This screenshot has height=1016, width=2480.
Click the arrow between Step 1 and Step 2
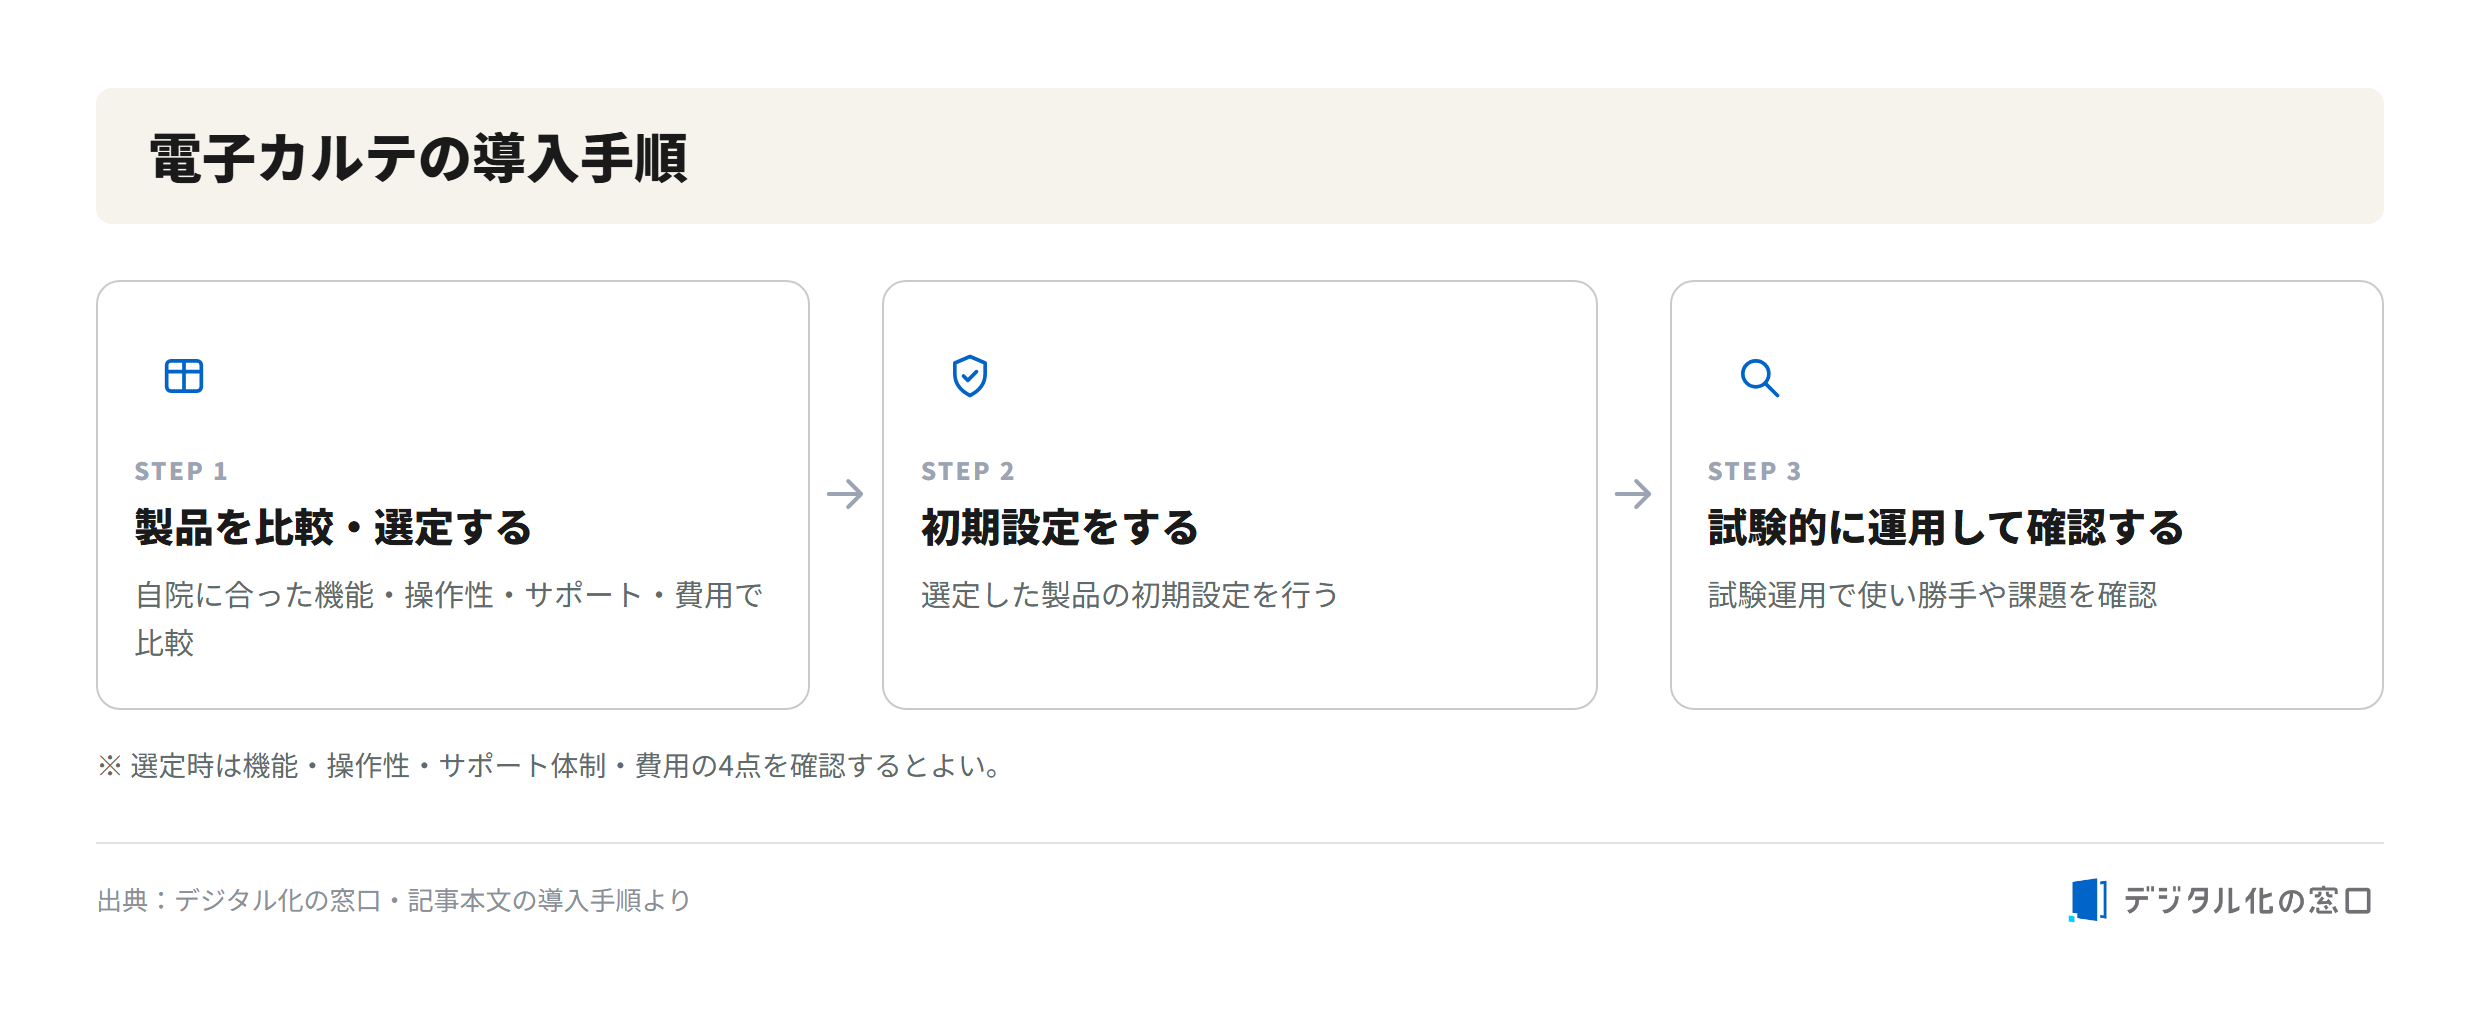845,494
